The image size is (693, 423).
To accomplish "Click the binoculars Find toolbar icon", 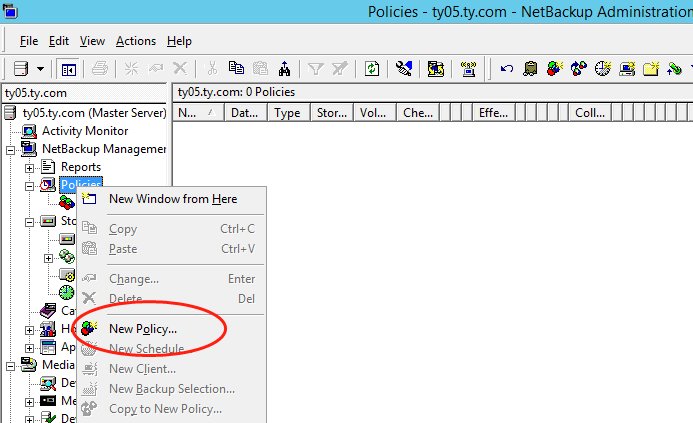I will click(x=284, y=69).
